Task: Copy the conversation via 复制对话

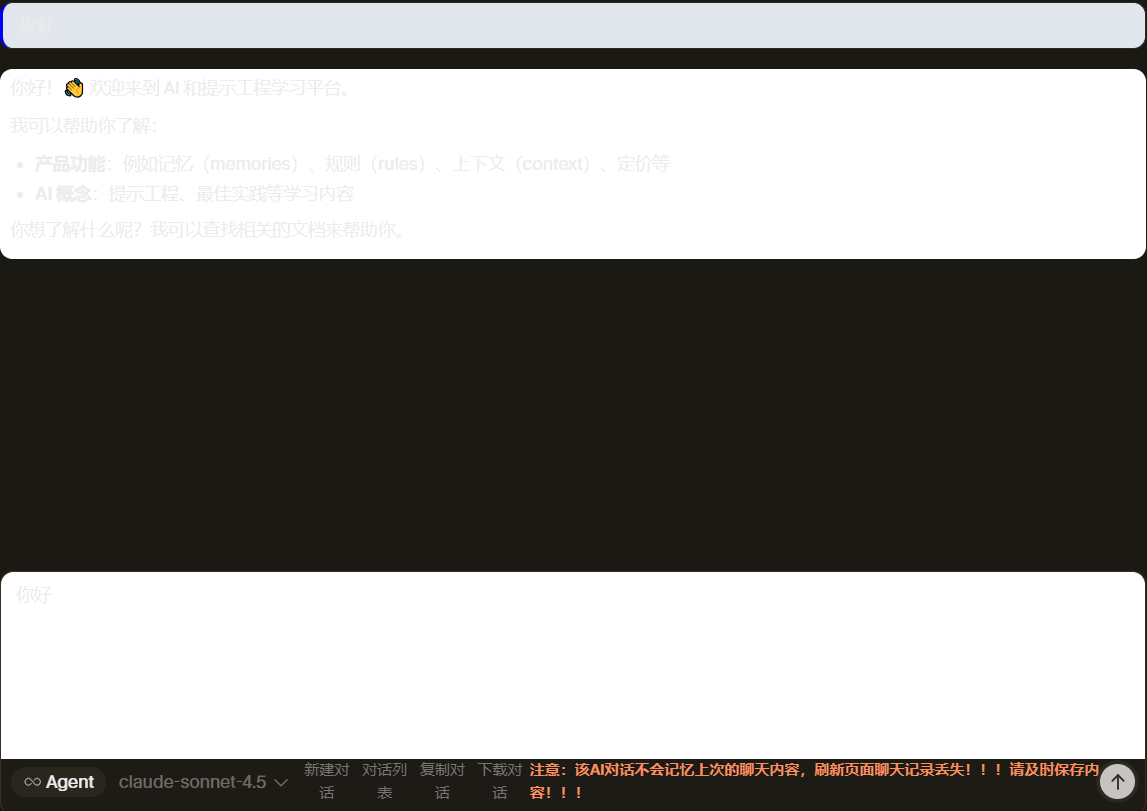Action: pyautogui.click(x=442, y=781)
